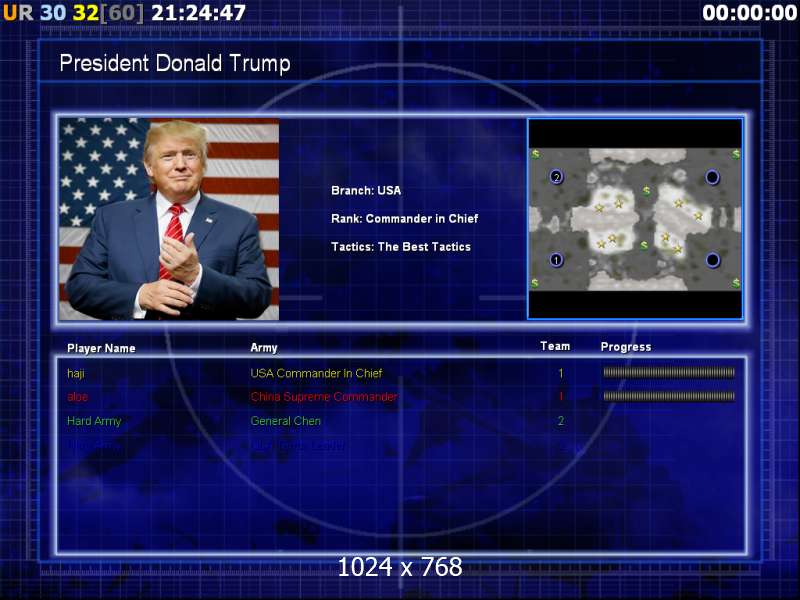
Task: Click the map preview image
Action: click(635, 219)
